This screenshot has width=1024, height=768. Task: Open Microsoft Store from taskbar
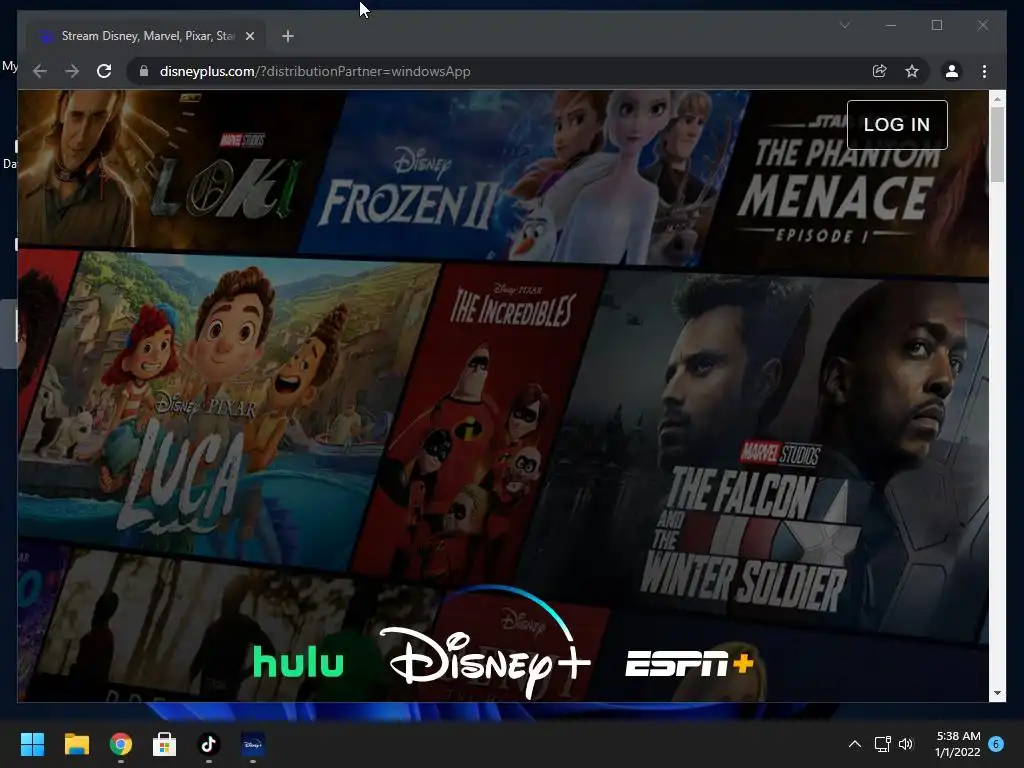point(165,744)
